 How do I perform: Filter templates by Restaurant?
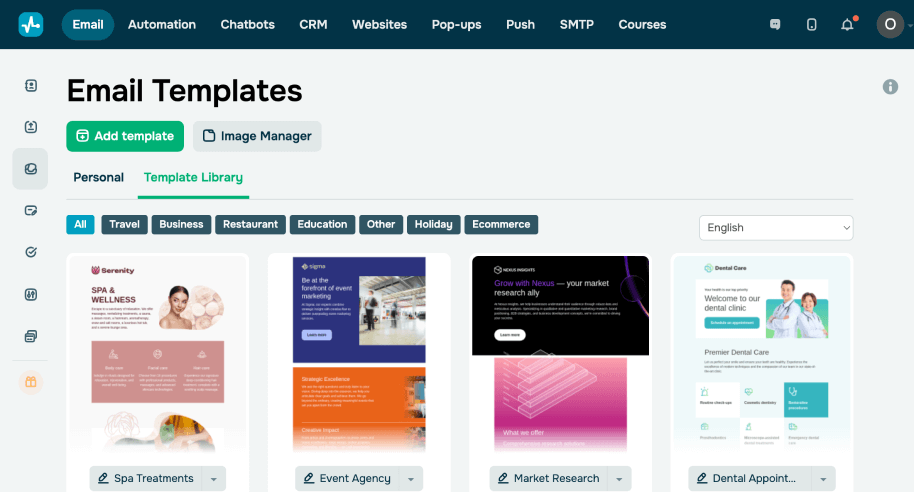click(251, 224)
